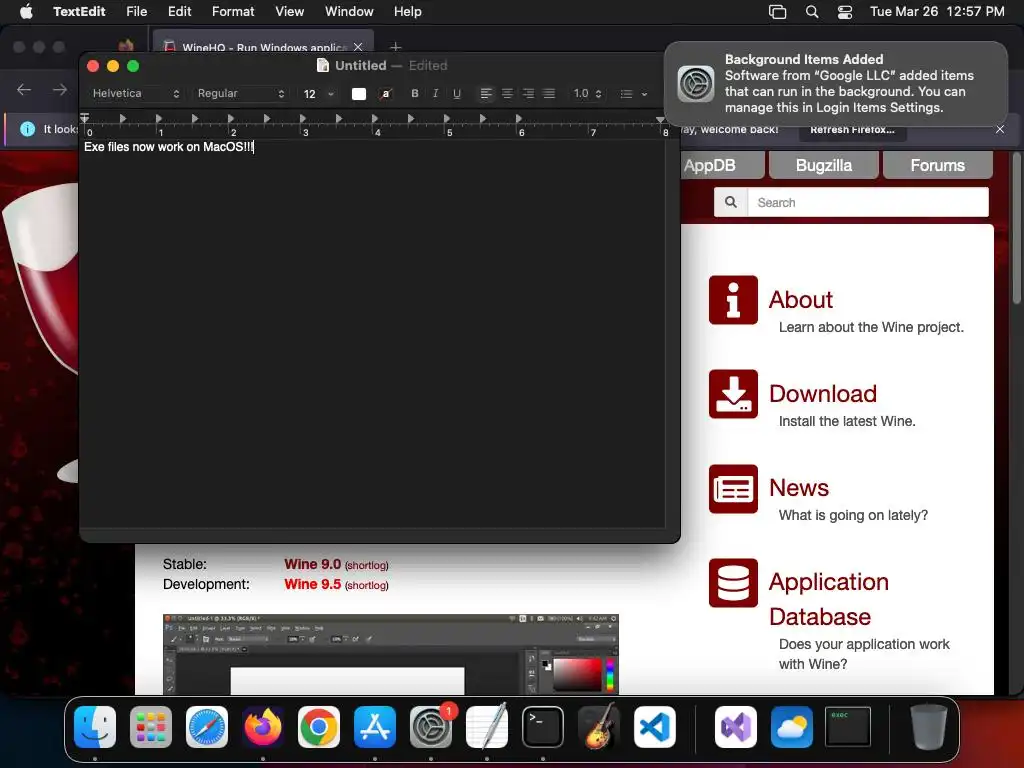Close the WineHQ Firefox tab
The height and width of the screenshot is (768, 1024).
358,47
